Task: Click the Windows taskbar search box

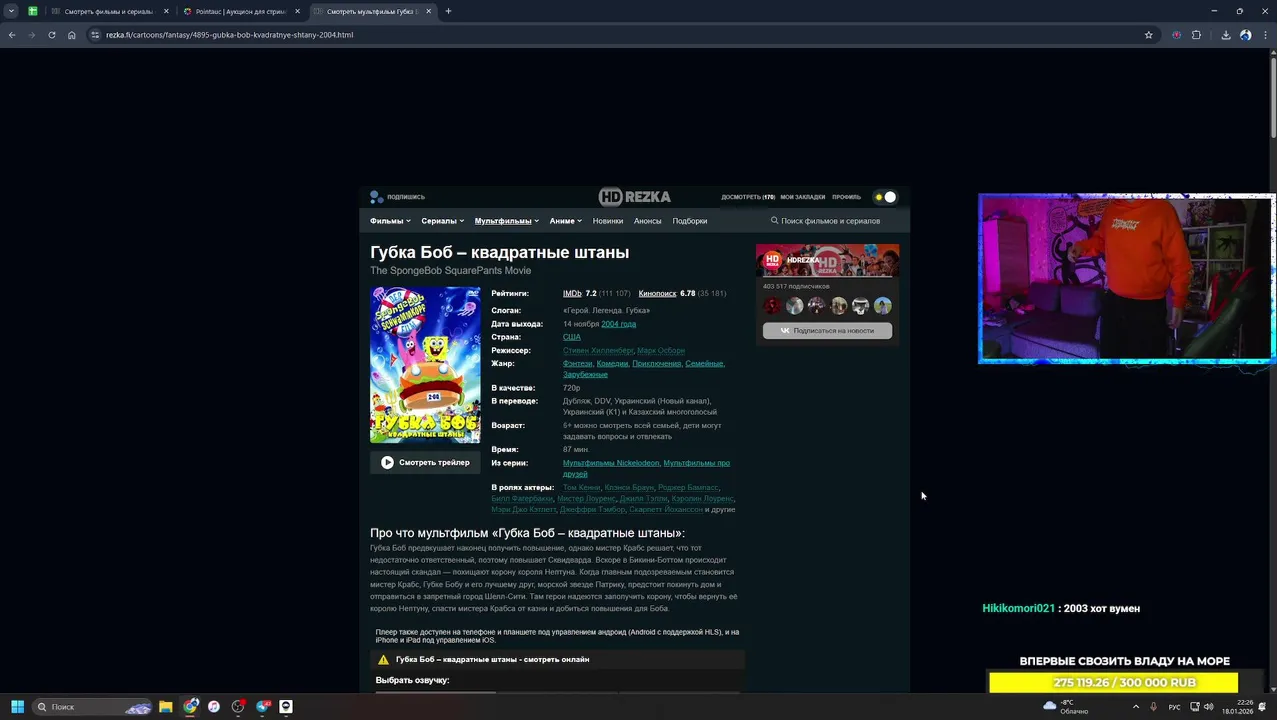Action: (93, 706)
